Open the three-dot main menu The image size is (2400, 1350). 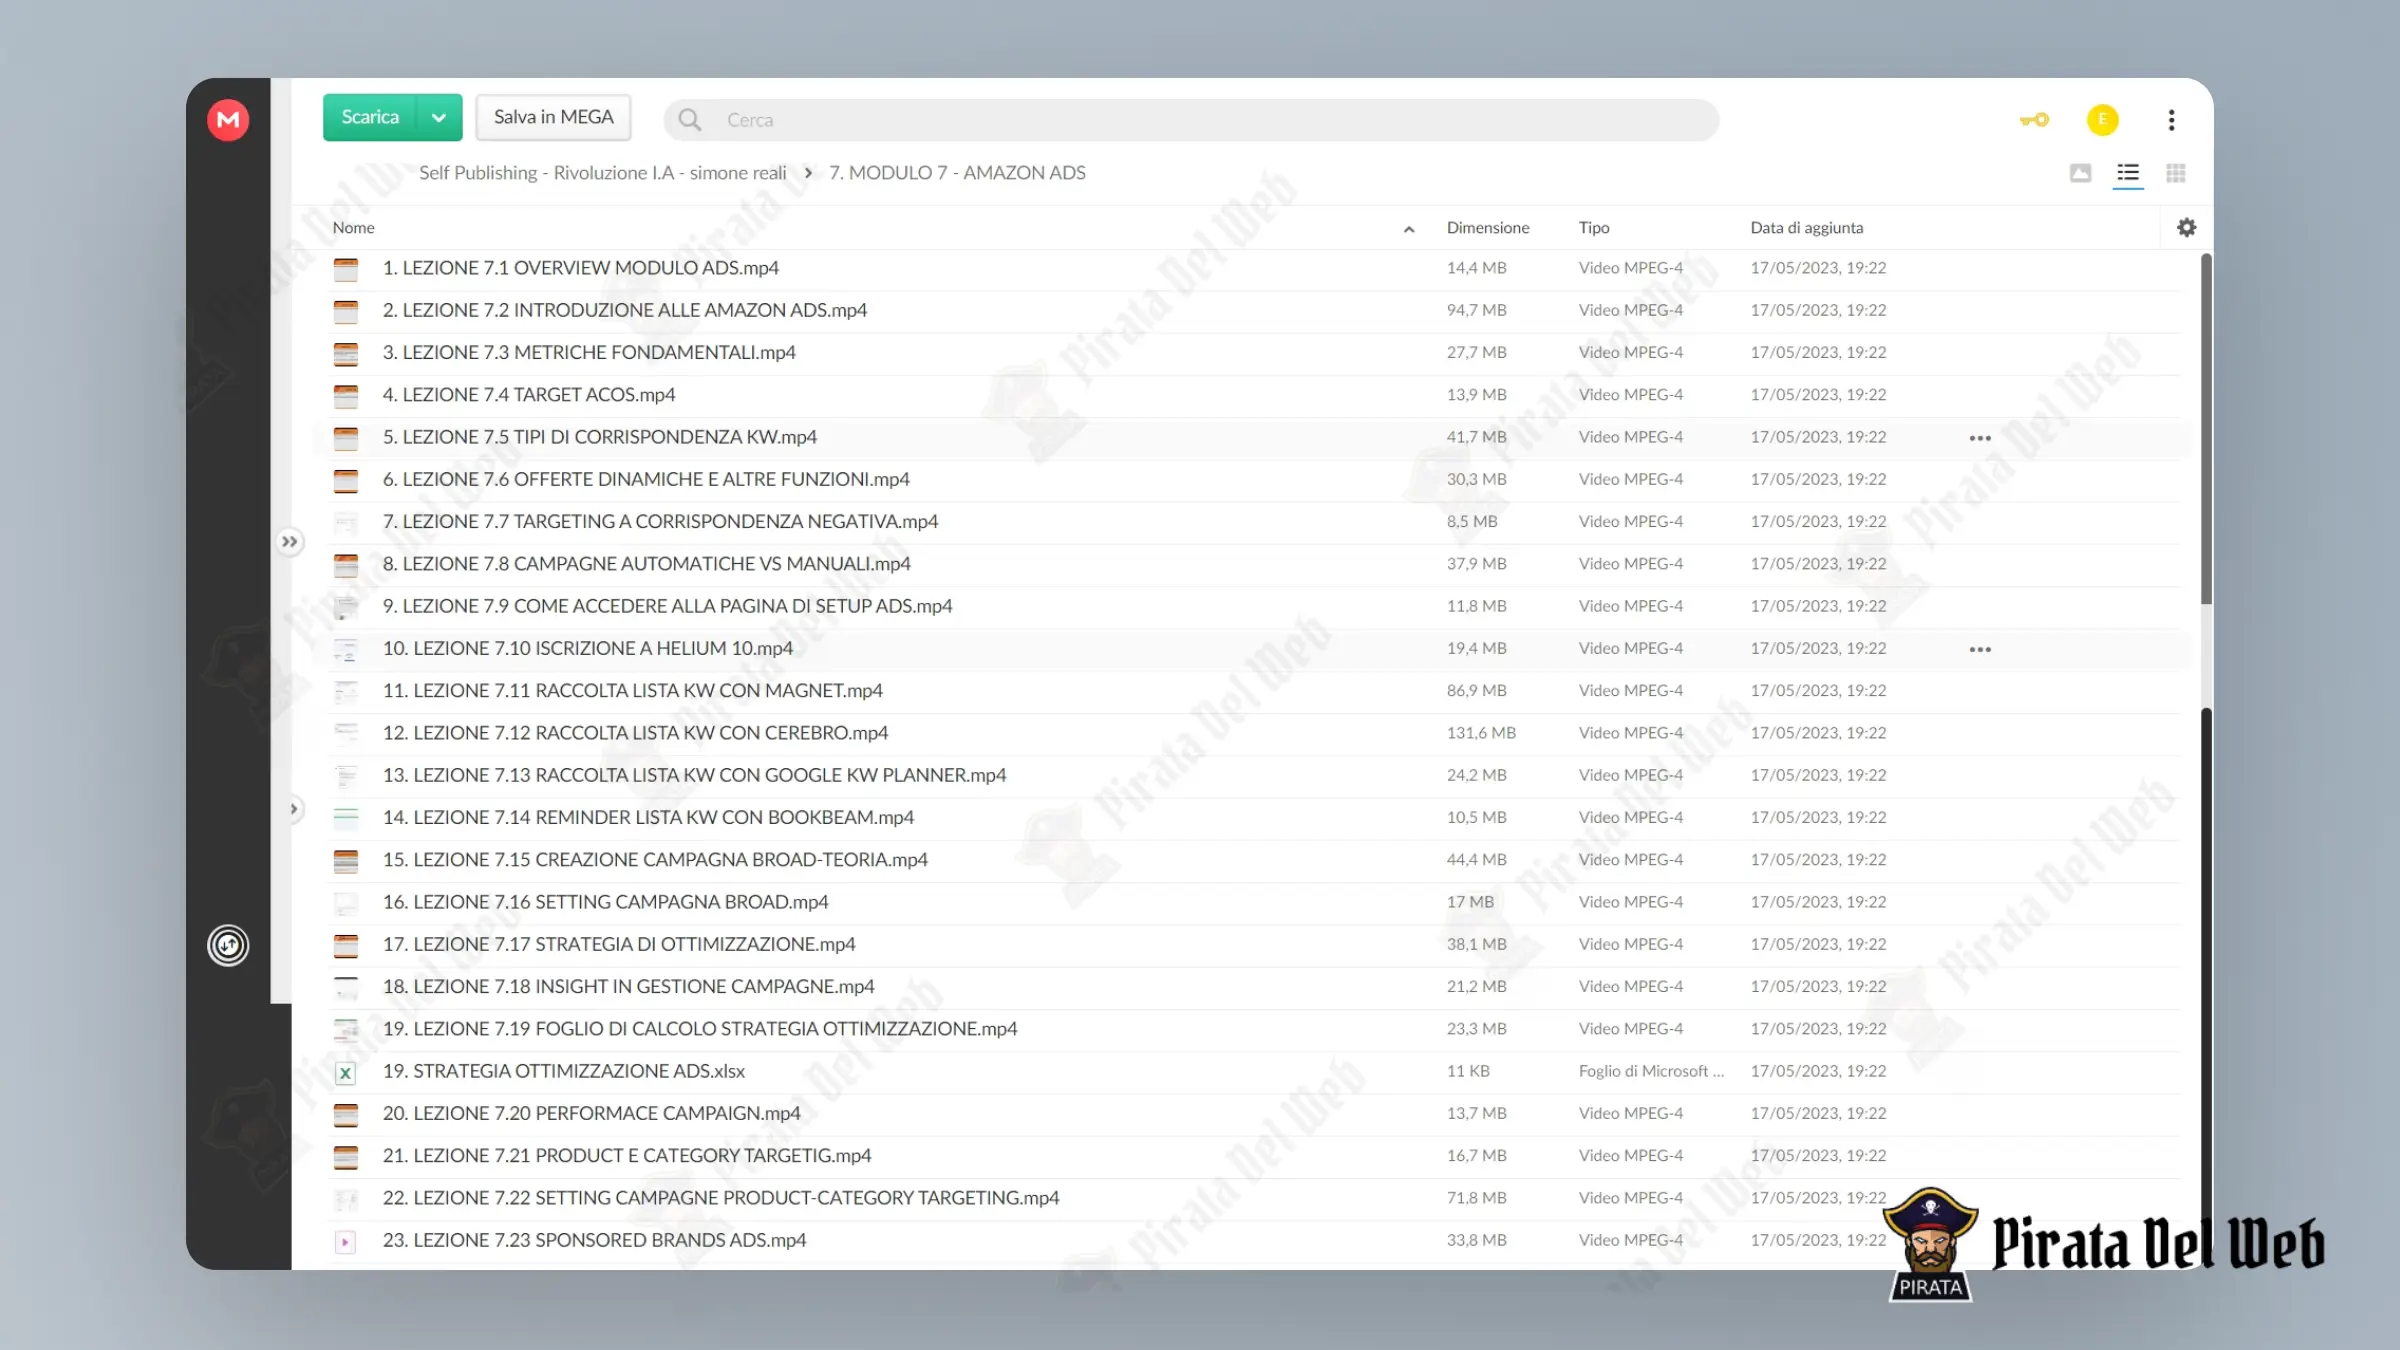pos(2171,120)
